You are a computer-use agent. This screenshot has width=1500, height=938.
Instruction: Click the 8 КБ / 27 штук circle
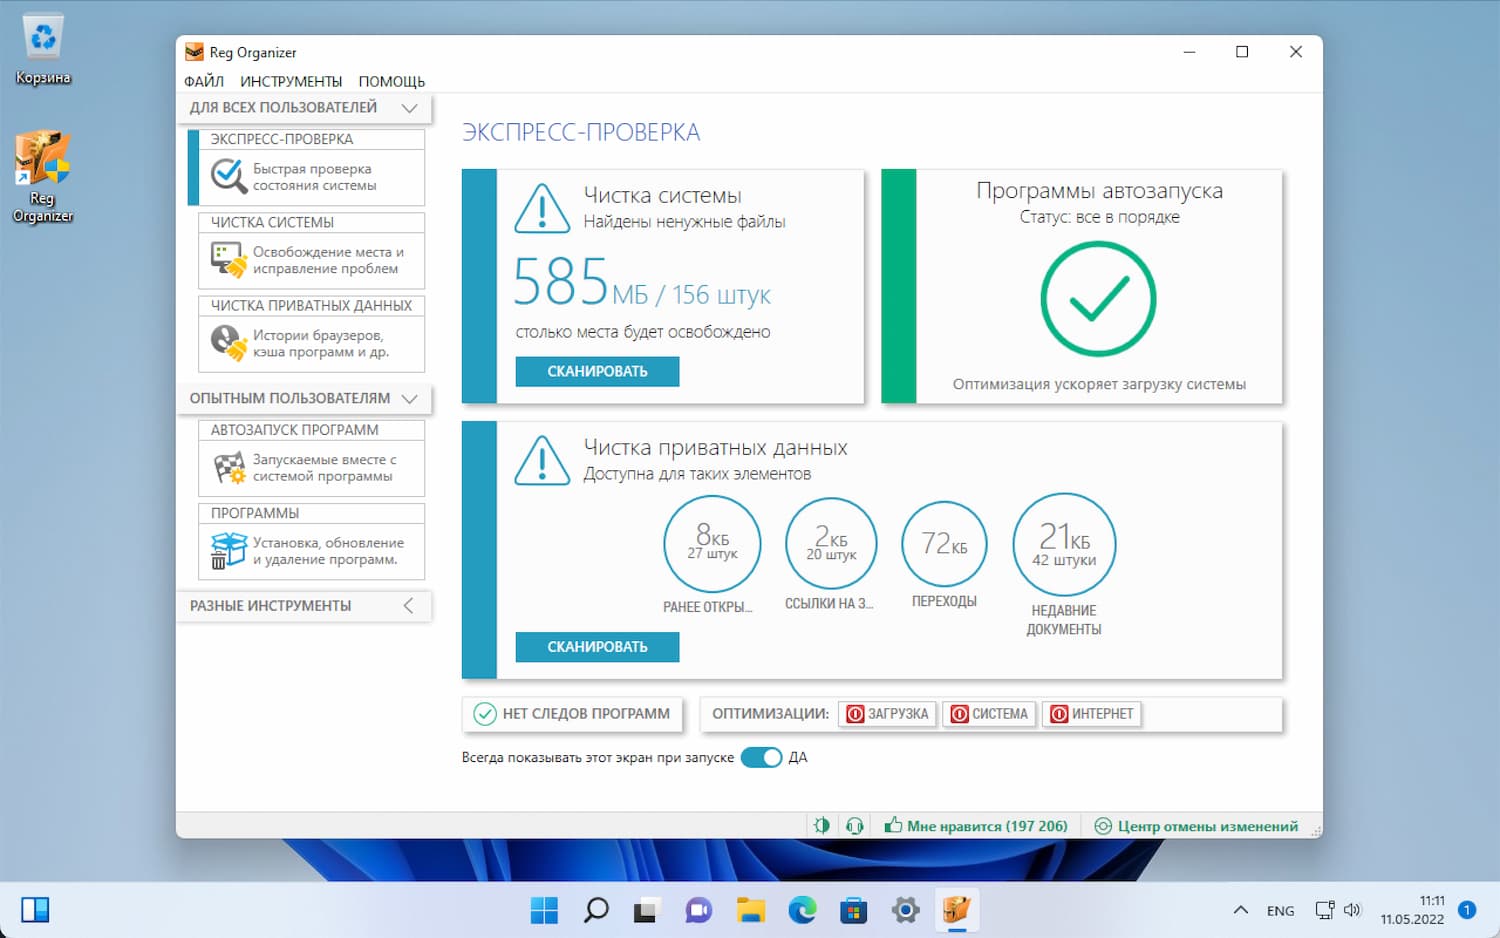point(712,543)
